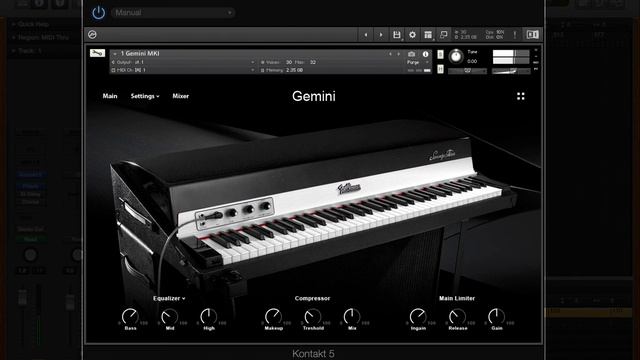Image resolution: width=640 pixels, height=360 pixels.
Task: Open the Kontakt save disk menu
Action: coord(397,35)
